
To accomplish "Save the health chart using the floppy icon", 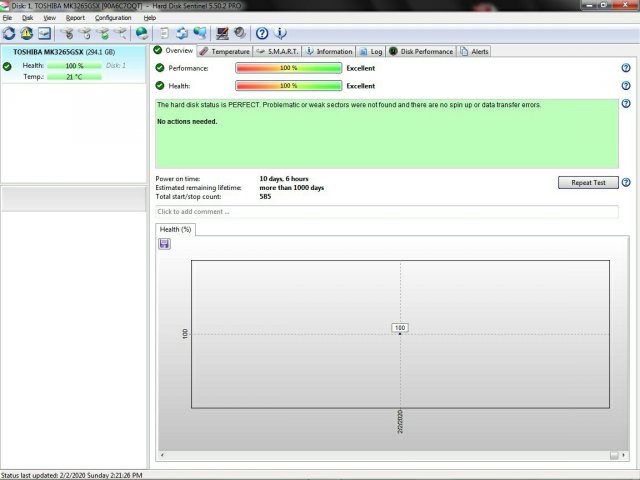I will (x=164, y=244).
